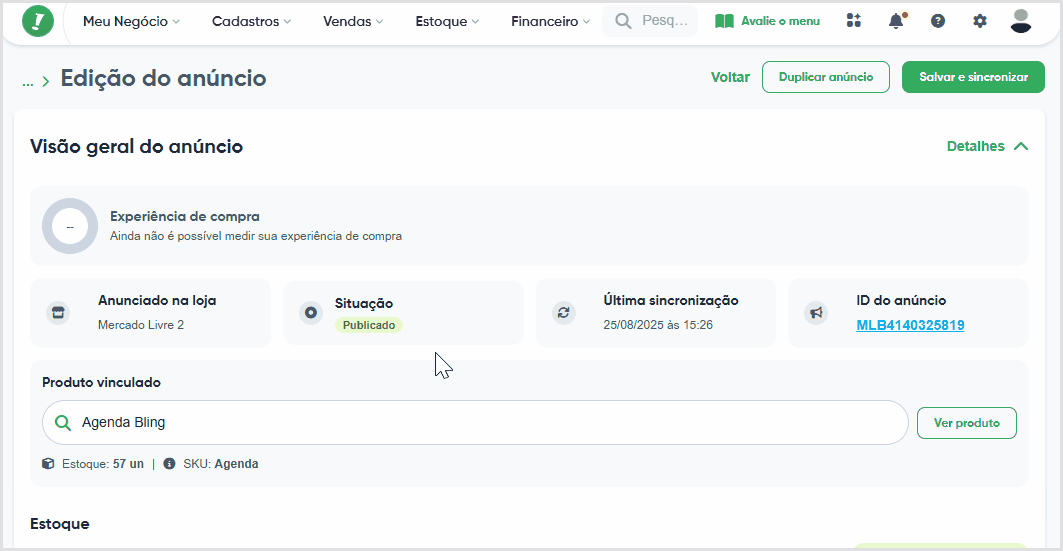Screen dimensions: 1063x551
Task: Click the 'Estoque: 57 un' text
Action: [x=103, y=464]
